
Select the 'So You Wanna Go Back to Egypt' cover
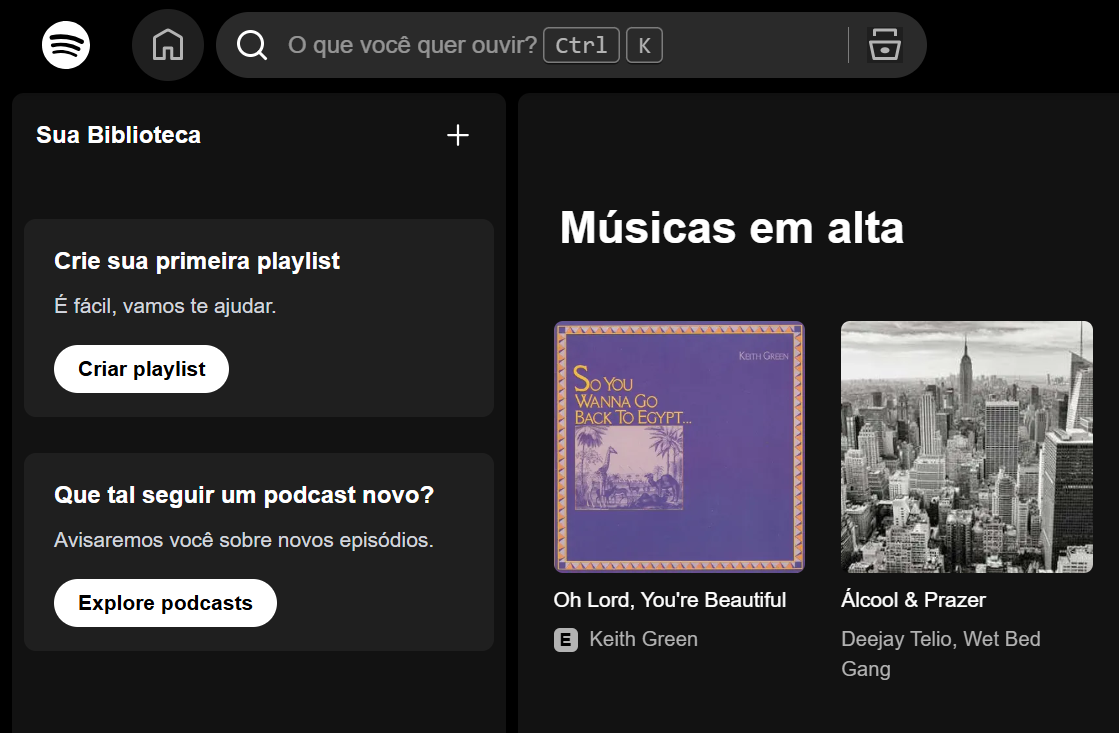coord(679,446)
